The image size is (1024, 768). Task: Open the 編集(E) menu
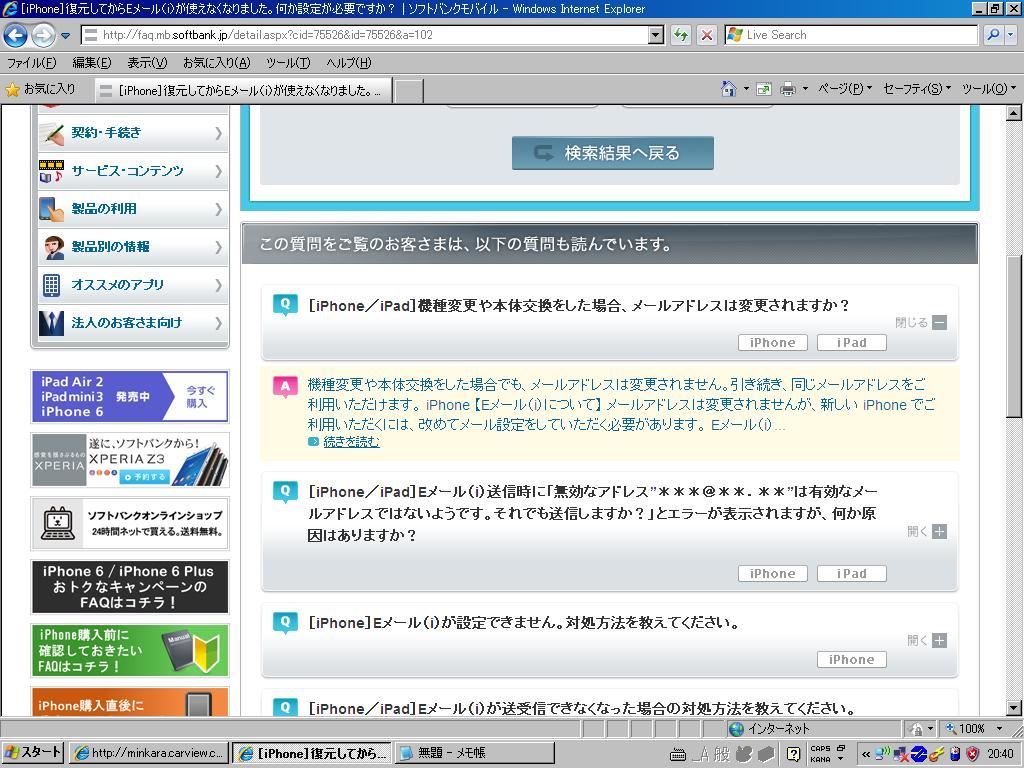91,63
